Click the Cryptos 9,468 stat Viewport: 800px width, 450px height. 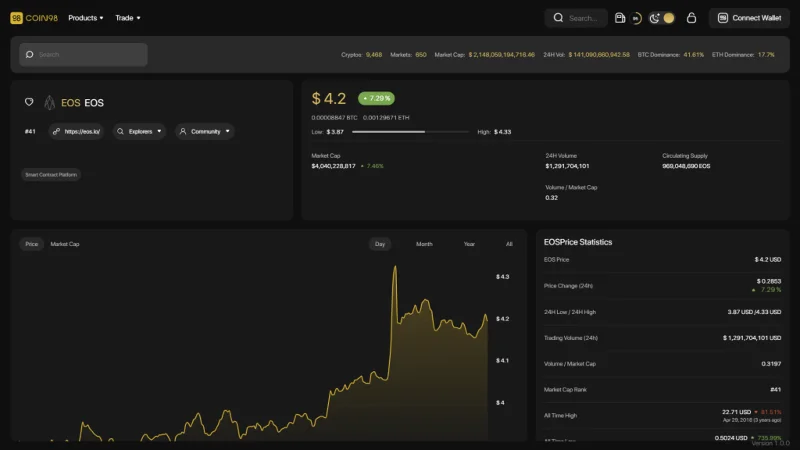click(361, 55)
